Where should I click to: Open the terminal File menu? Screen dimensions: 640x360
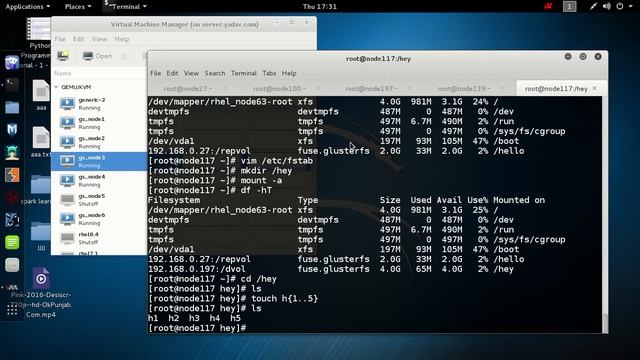coord(156,73)
